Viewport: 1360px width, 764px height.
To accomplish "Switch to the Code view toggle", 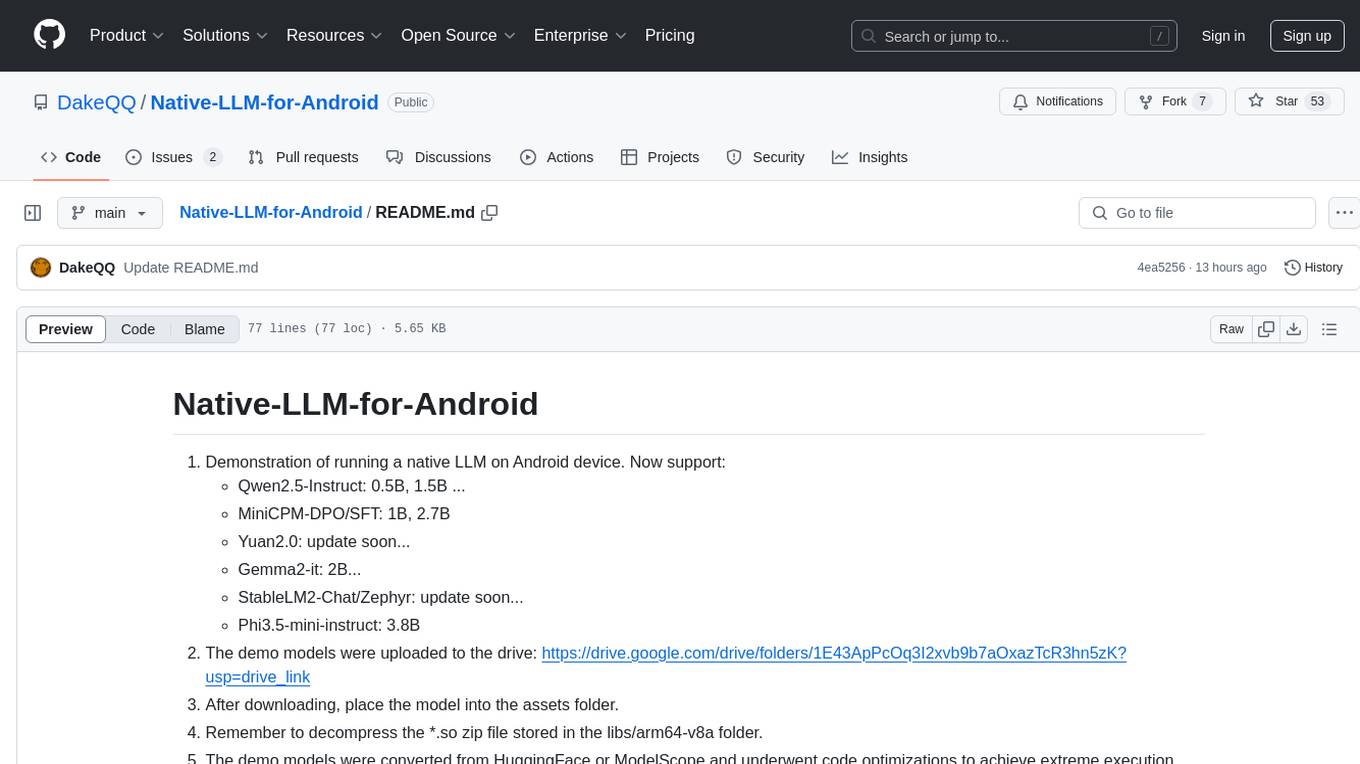I will pos(138,329).
